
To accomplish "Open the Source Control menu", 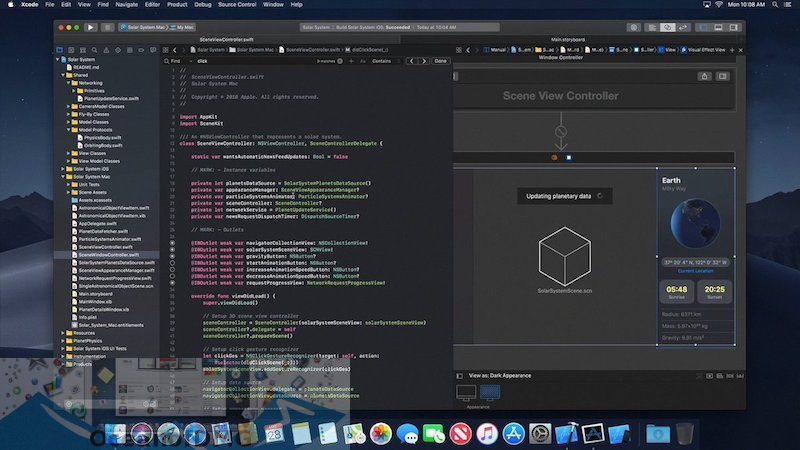I will tap(237, 5).
